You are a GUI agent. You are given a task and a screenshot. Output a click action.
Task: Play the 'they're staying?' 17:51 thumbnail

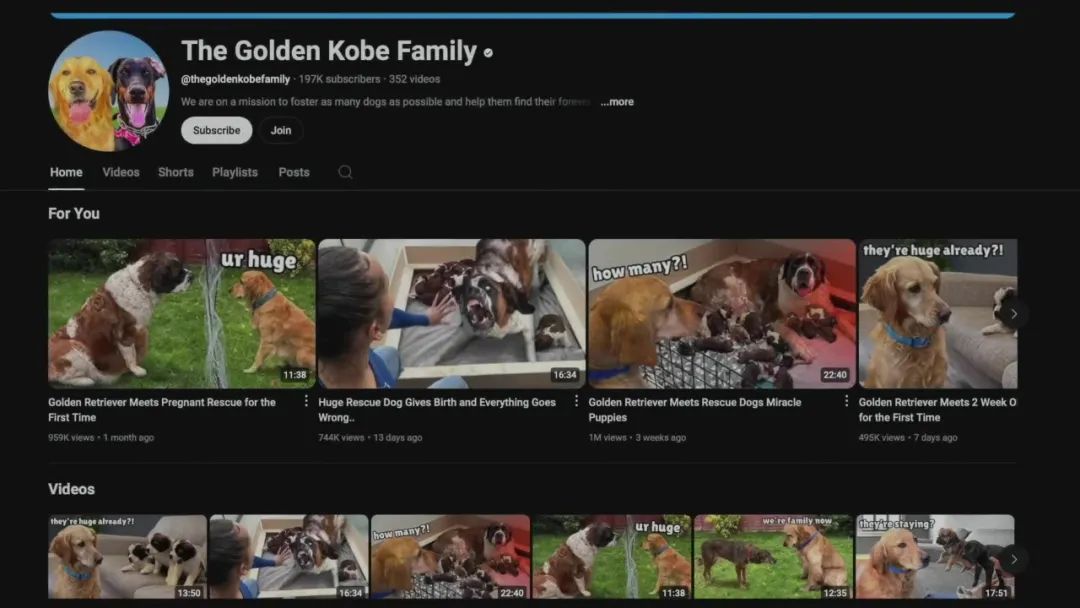point(934,557)
